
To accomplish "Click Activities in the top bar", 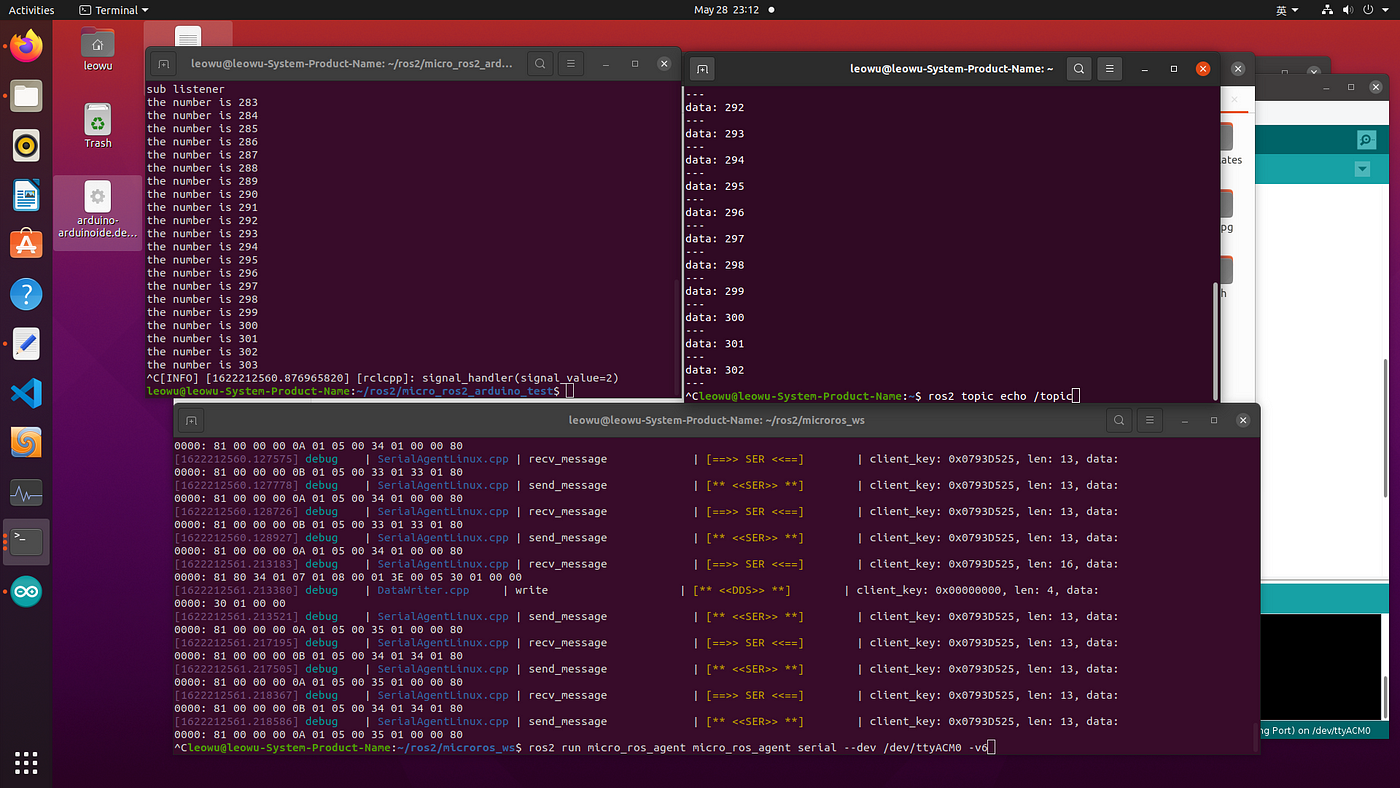I will coord(31,10).
